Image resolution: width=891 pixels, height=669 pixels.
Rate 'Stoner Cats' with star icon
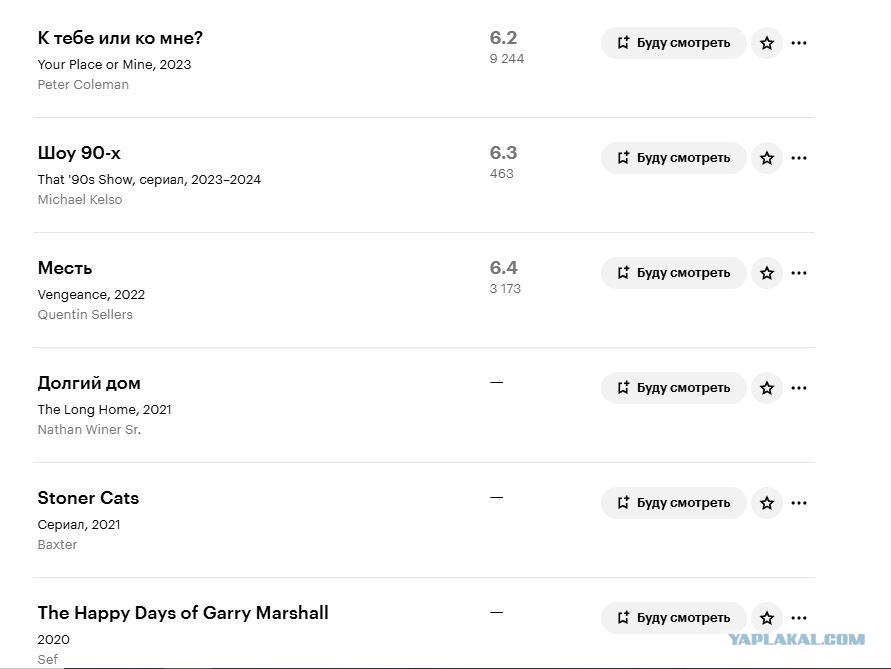[x=767, y=503]
